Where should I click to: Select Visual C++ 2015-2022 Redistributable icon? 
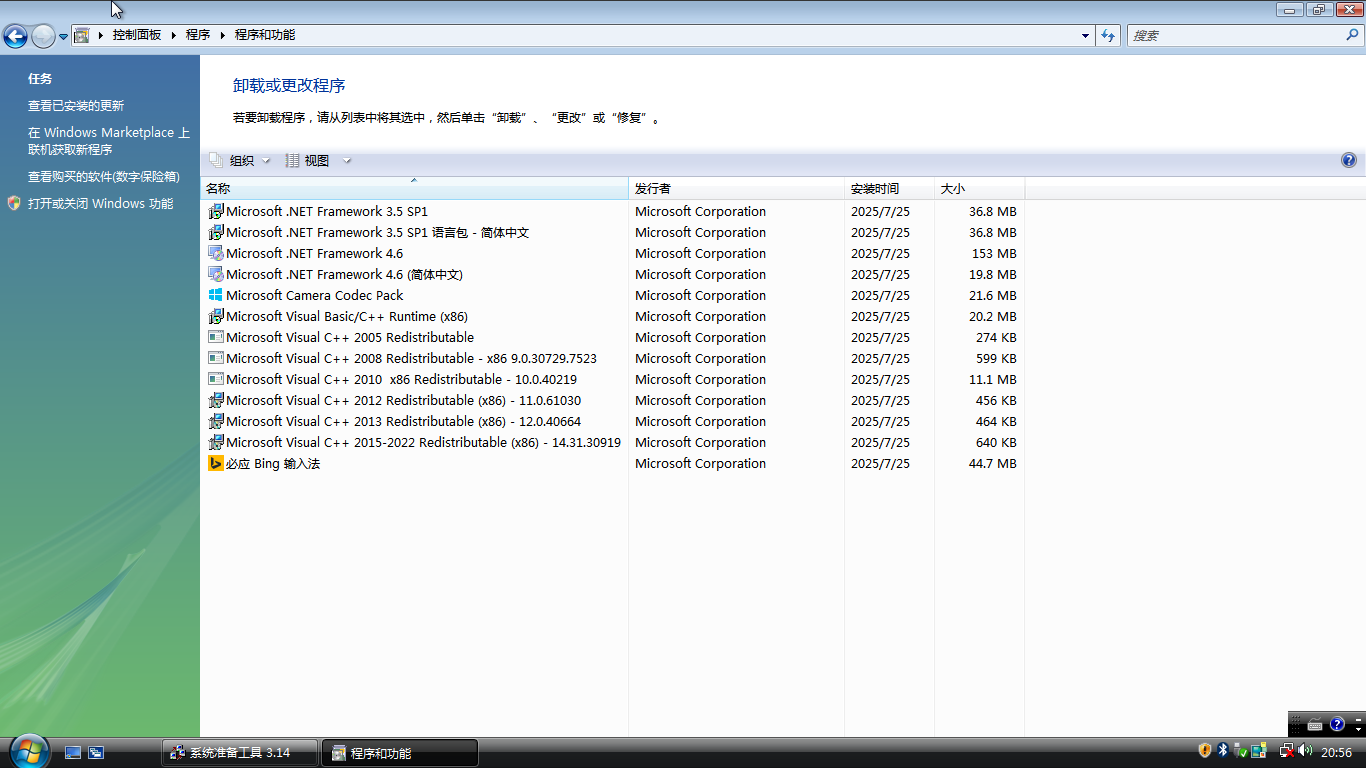[215, 442]
